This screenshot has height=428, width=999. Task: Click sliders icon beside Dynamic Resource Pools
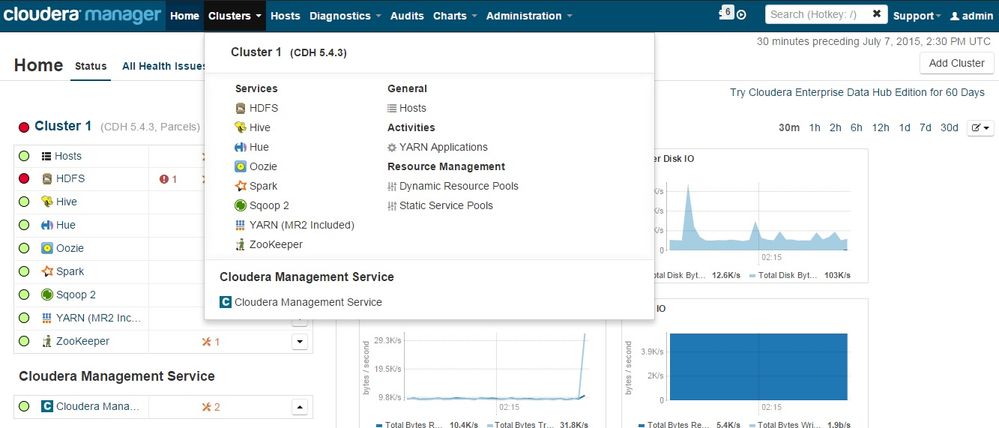(392, 187)
